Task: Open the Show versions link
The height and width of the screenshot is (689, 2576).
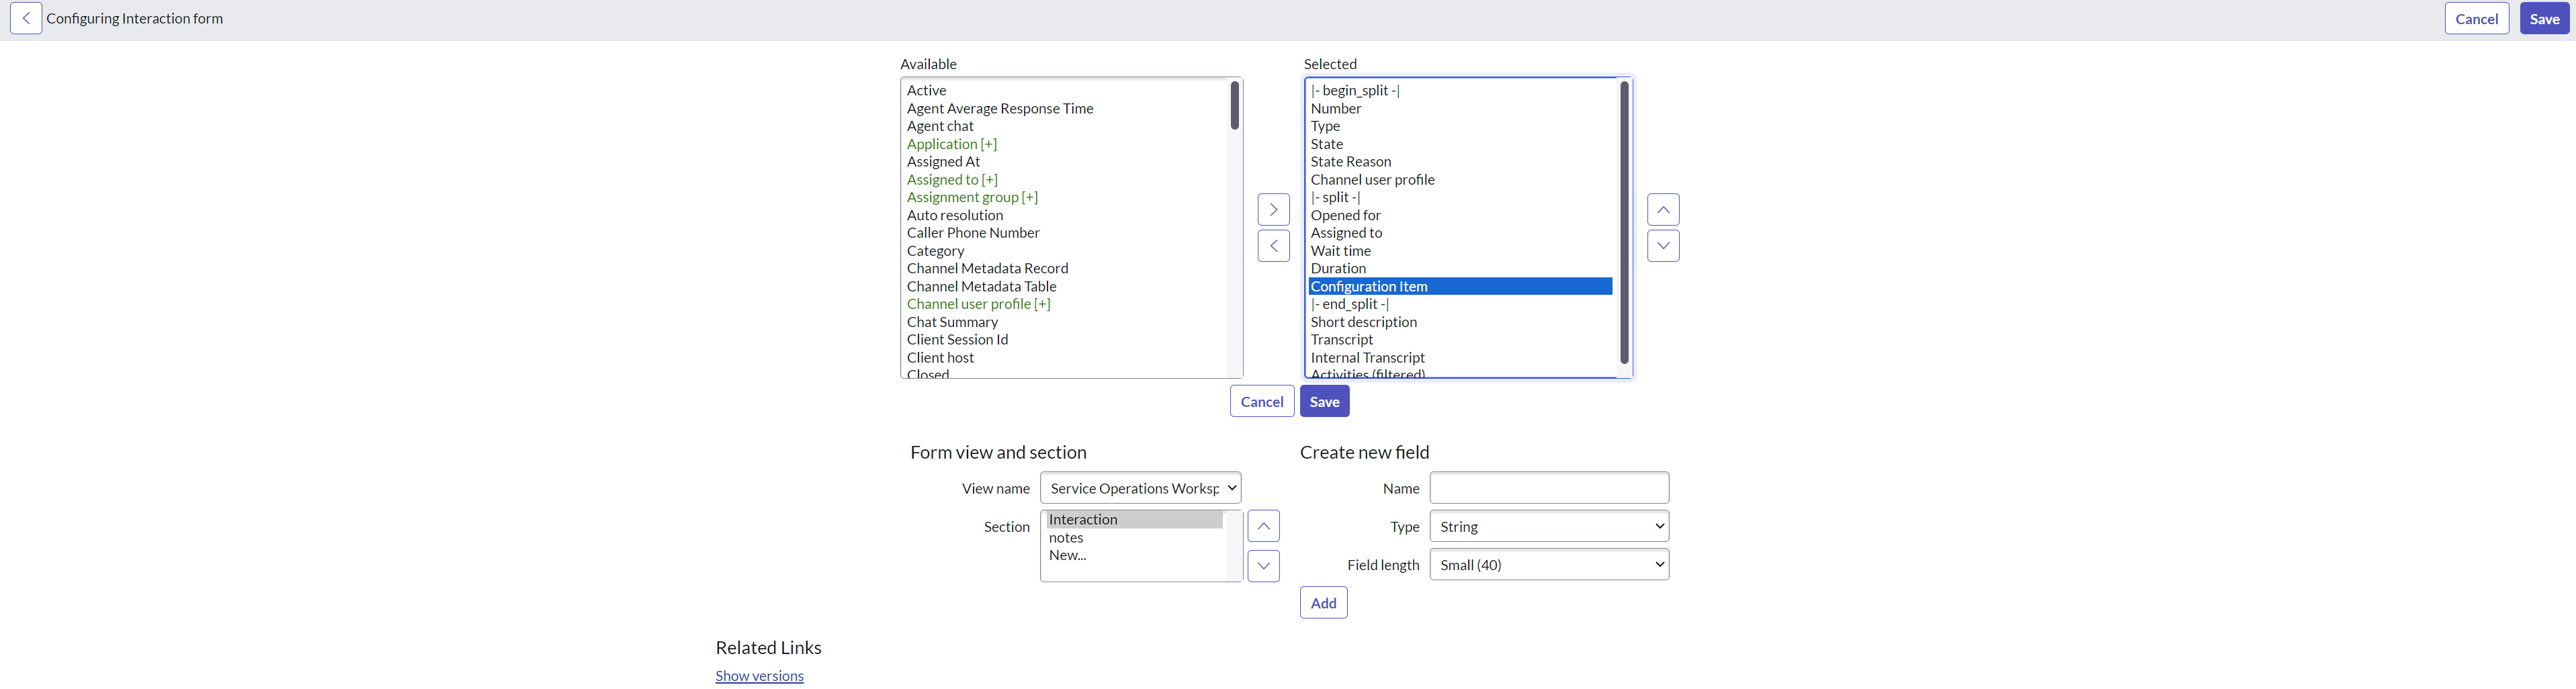Action: (x=759, y=677)
